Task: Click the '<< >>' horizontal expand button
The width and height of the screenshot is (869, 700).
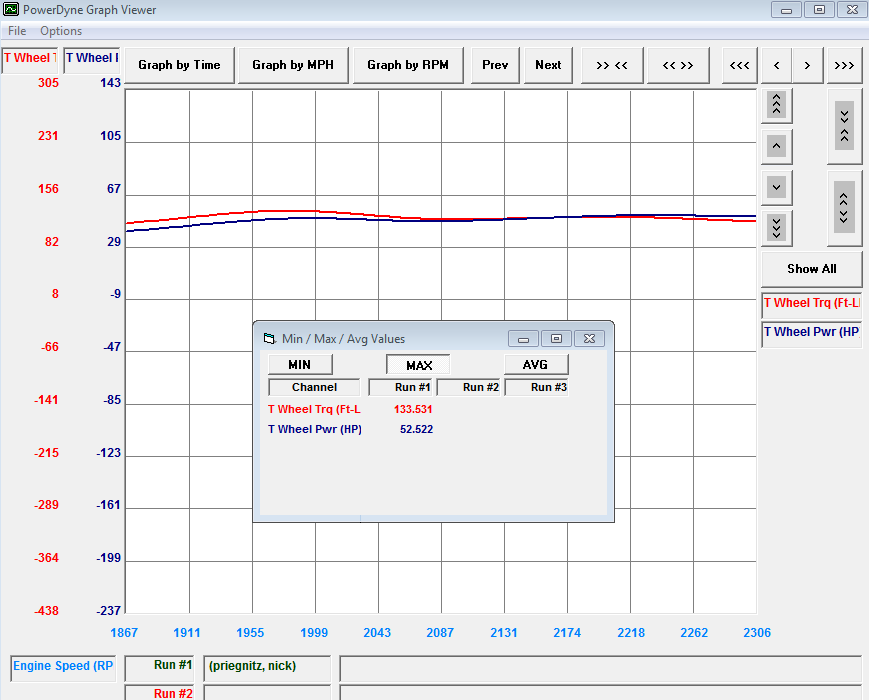Action: 677,65
